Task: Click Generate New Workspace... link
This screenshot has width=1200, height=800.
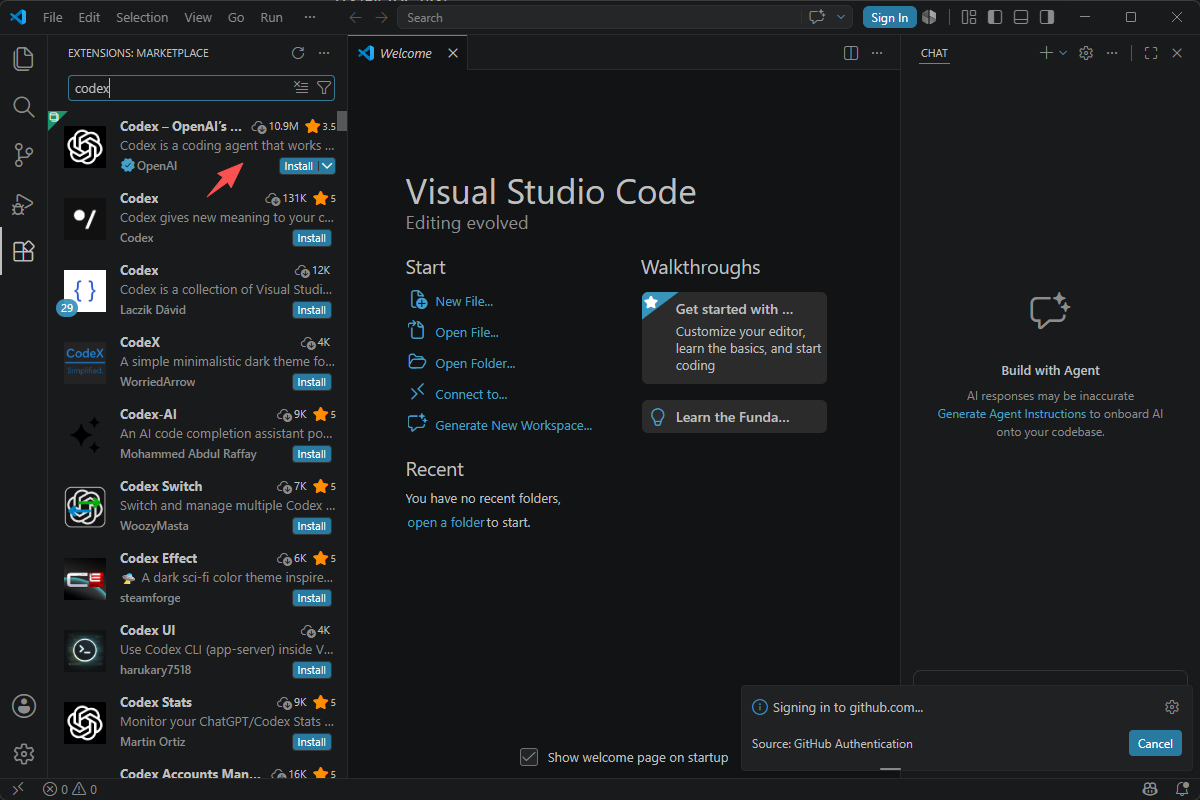Action: click(x=513, y=425)
